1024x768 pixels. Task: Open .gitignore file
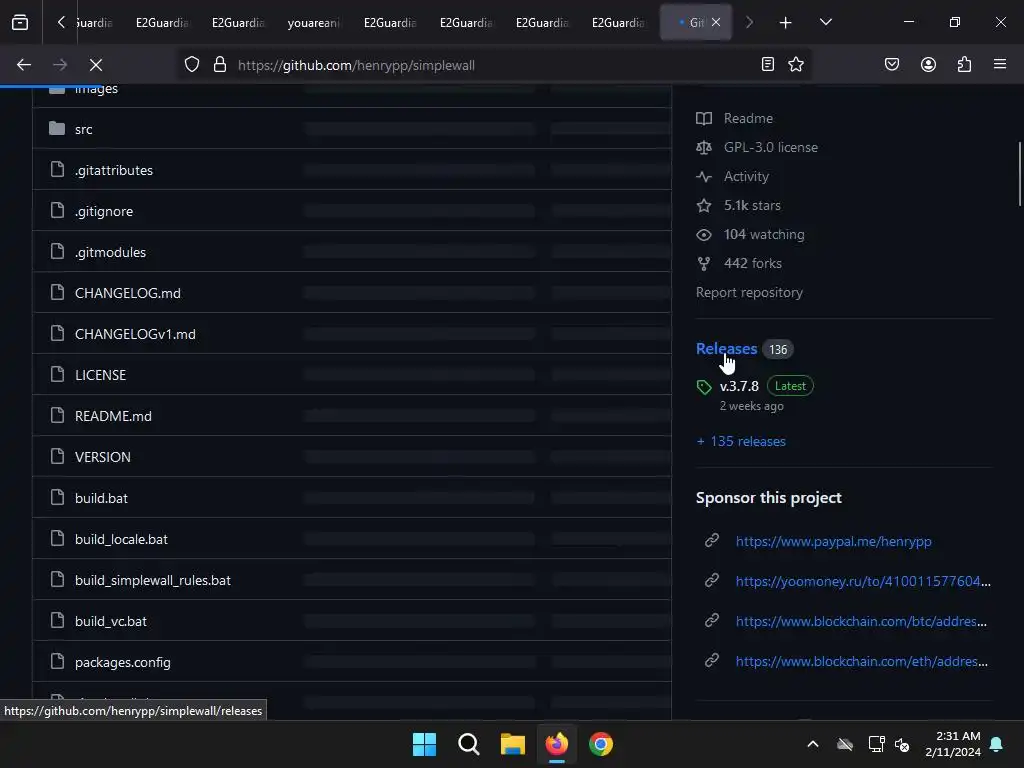104,212
